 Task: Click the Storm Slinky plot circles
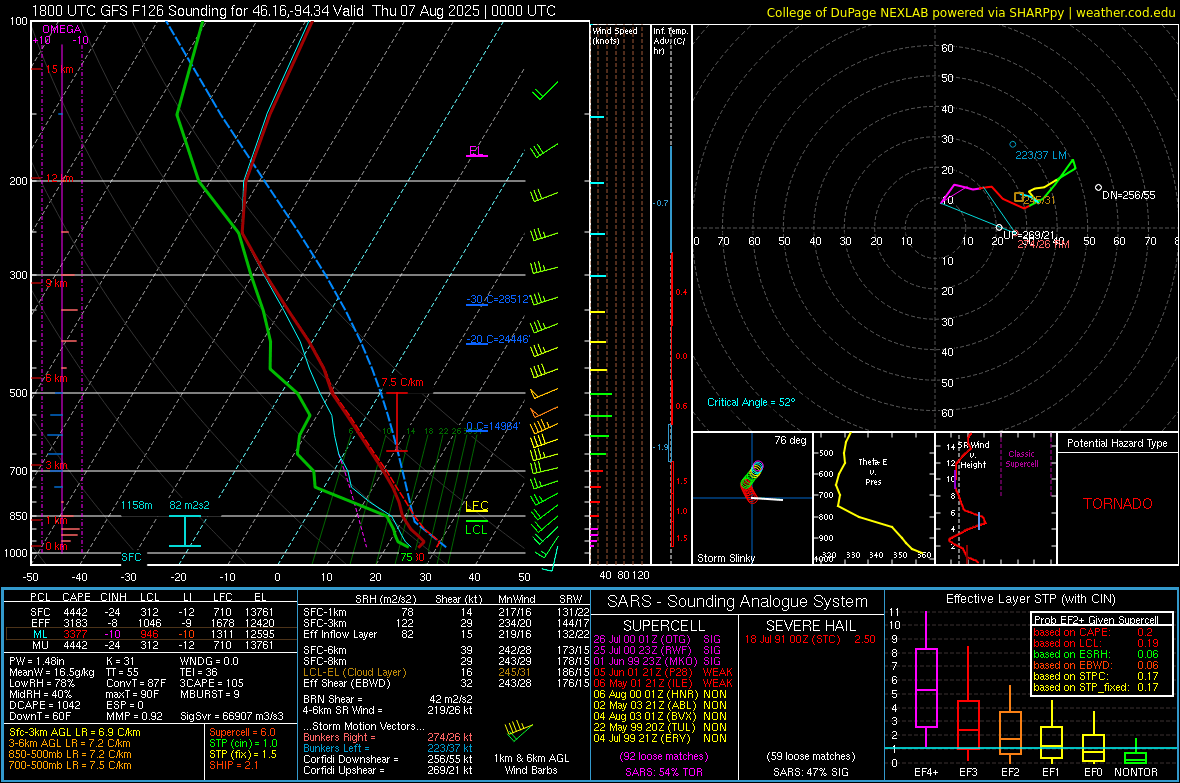[x=752, y=480]
